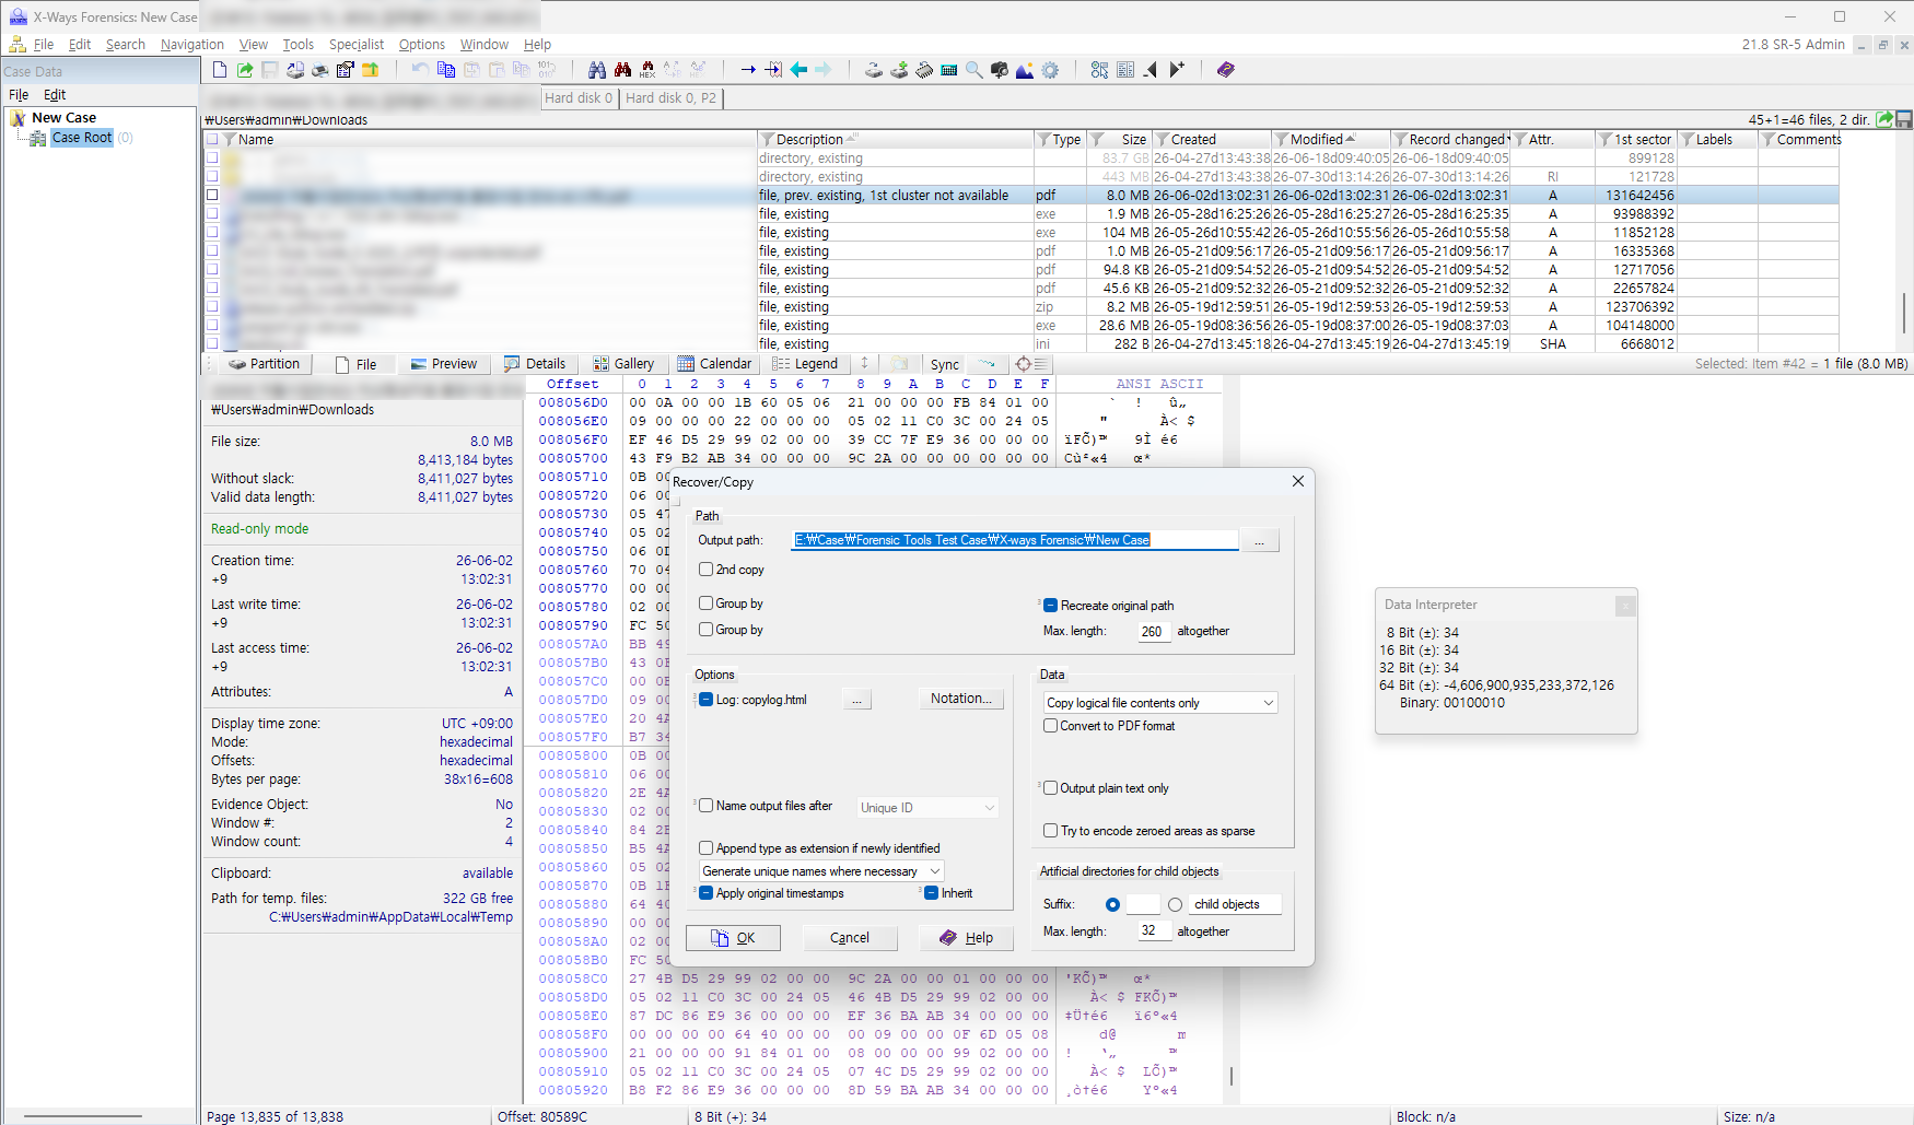
Task: Click the Case Data panel's Edit menu
Action: point(55,94)
